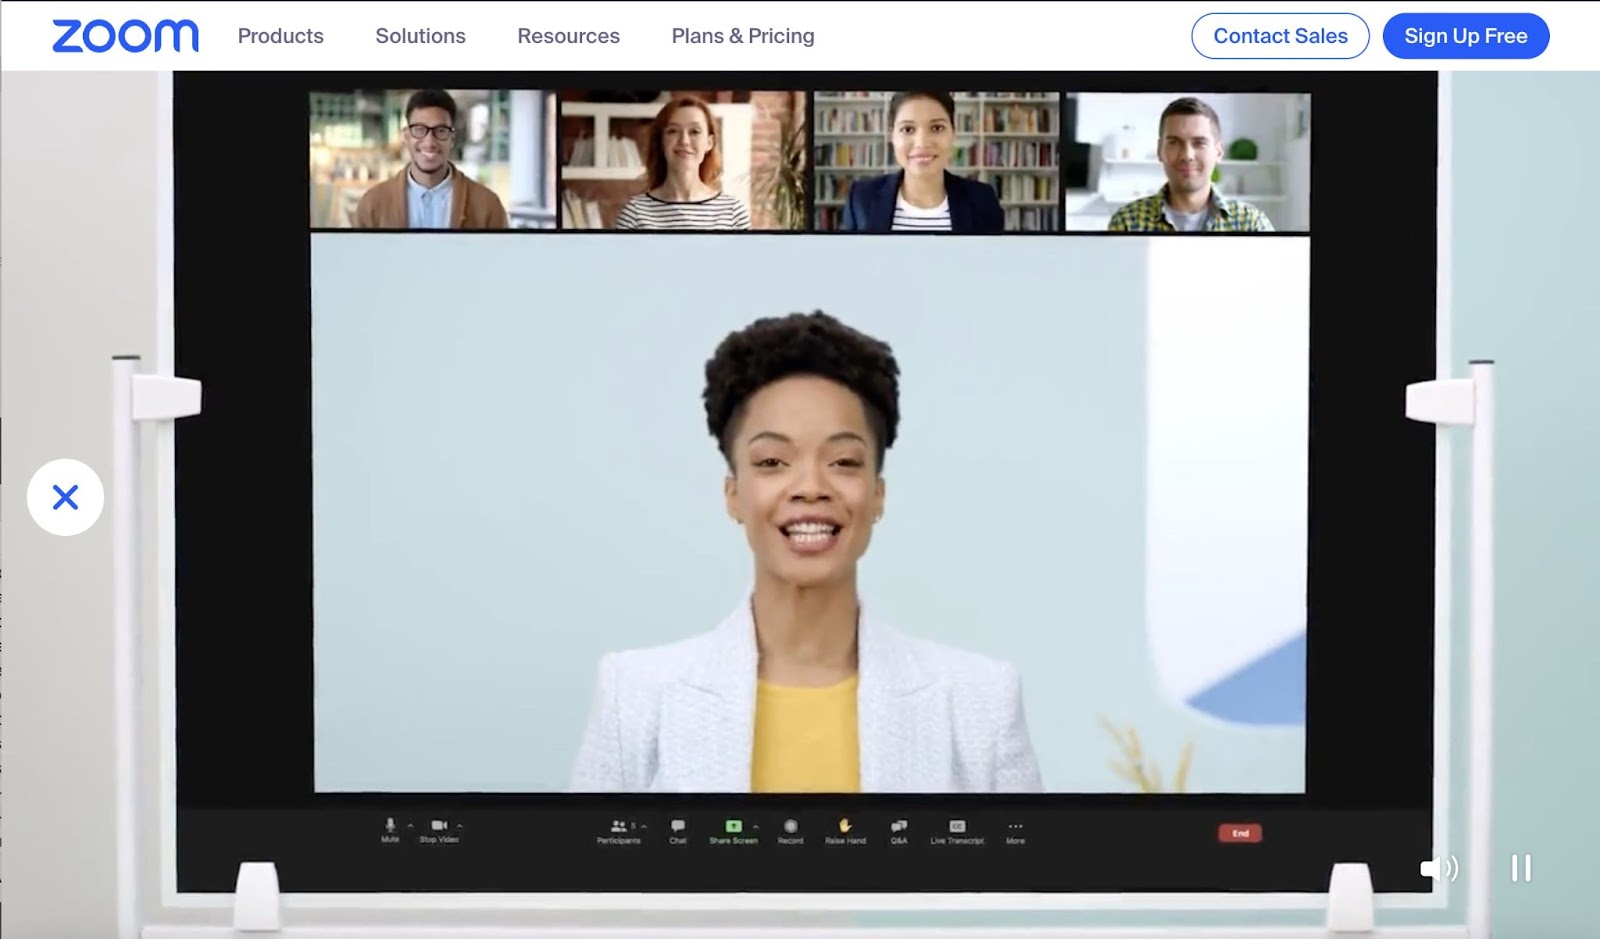
Task: Start recording the meeting
Action: coord(790,826)
